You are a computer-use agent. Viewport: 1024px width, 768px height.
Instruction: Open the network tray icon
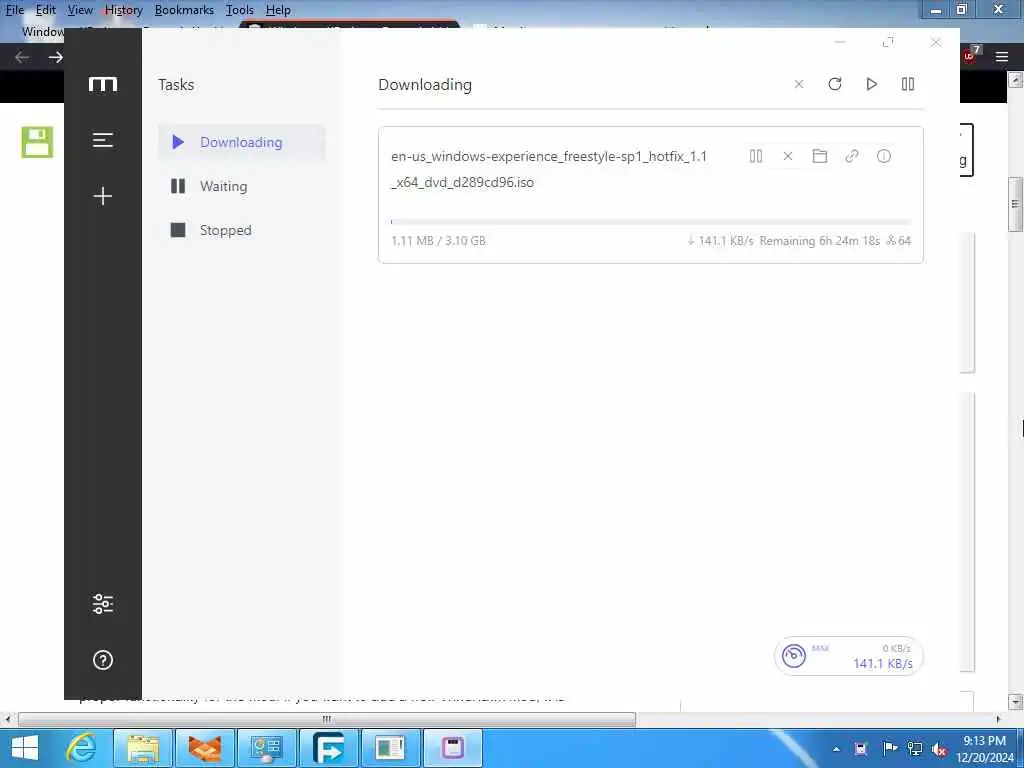(914, 749)
